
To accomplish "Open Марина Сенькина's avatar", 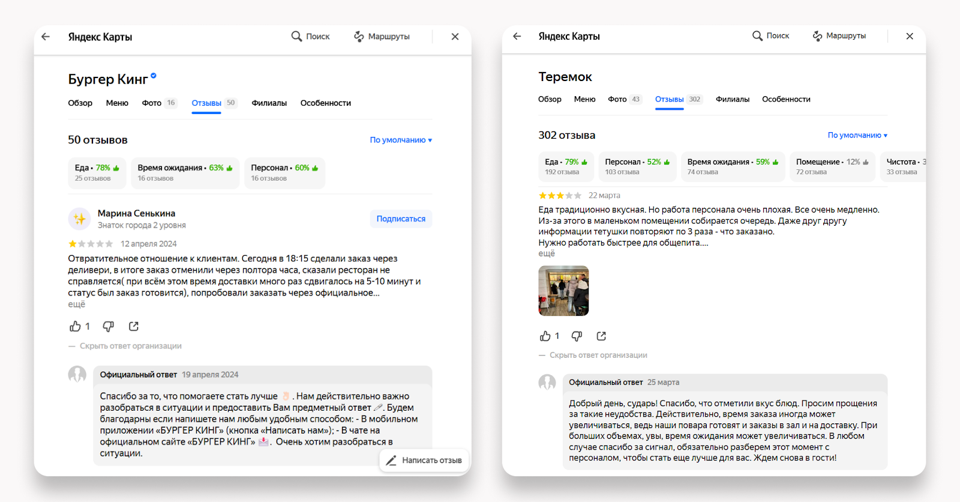I will point(80,219).
